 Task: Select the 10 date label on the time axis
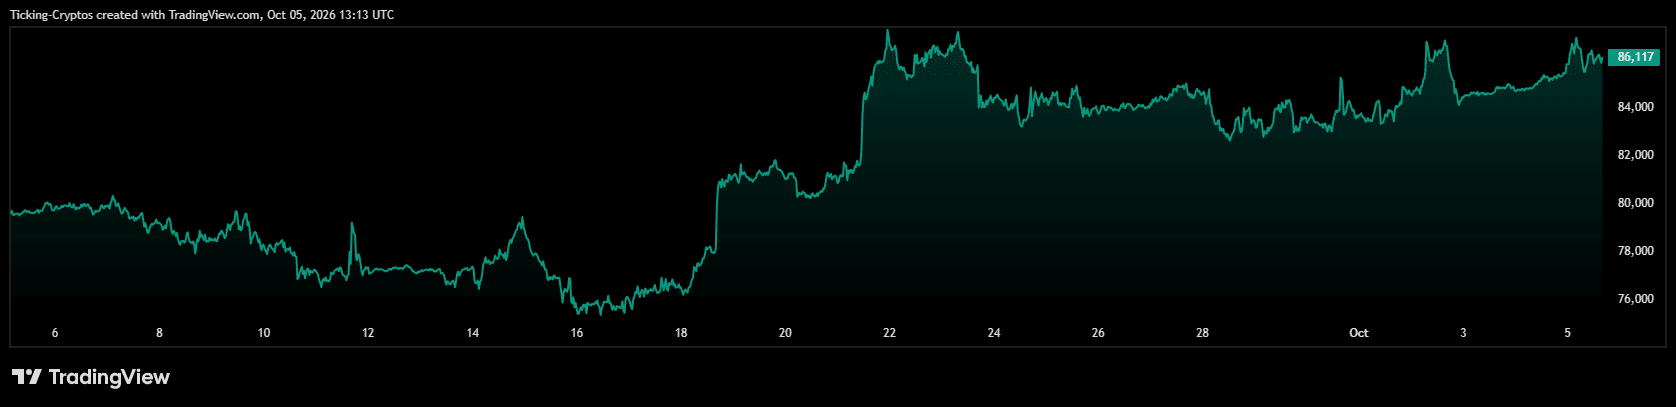pyautogui.click(x=264, y=333)
